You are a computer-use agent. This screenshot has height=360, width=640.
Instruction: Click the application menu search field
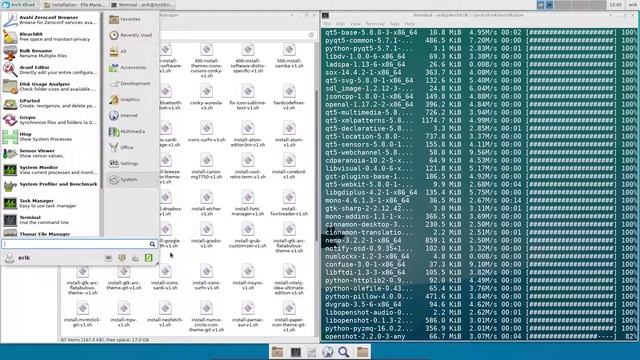(x=80, y=244)
